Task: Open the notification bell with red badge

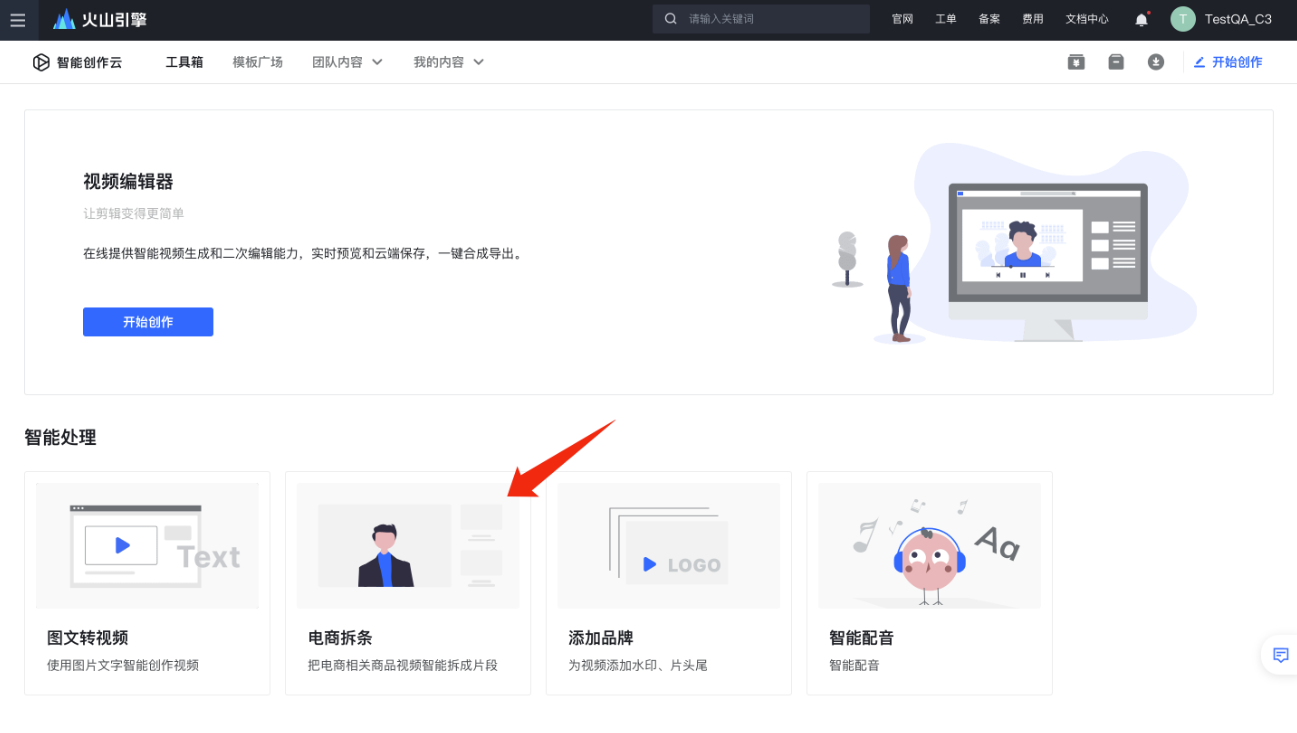Action: (x=1140, y=19)
